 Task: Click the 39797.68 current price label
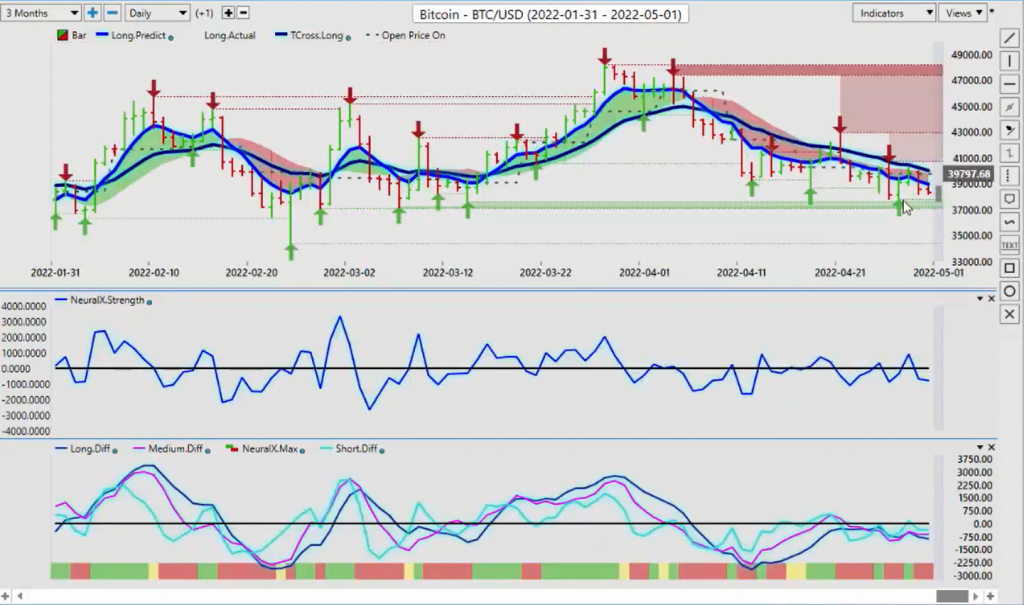(x=968, y=174)
